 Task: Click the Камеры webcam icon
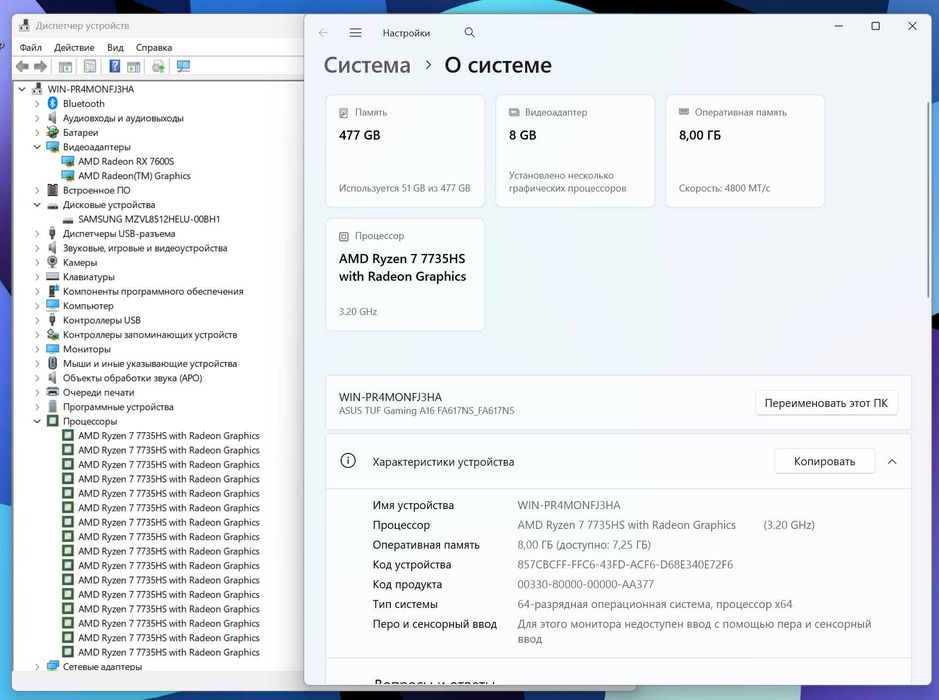tap(53, 262)
